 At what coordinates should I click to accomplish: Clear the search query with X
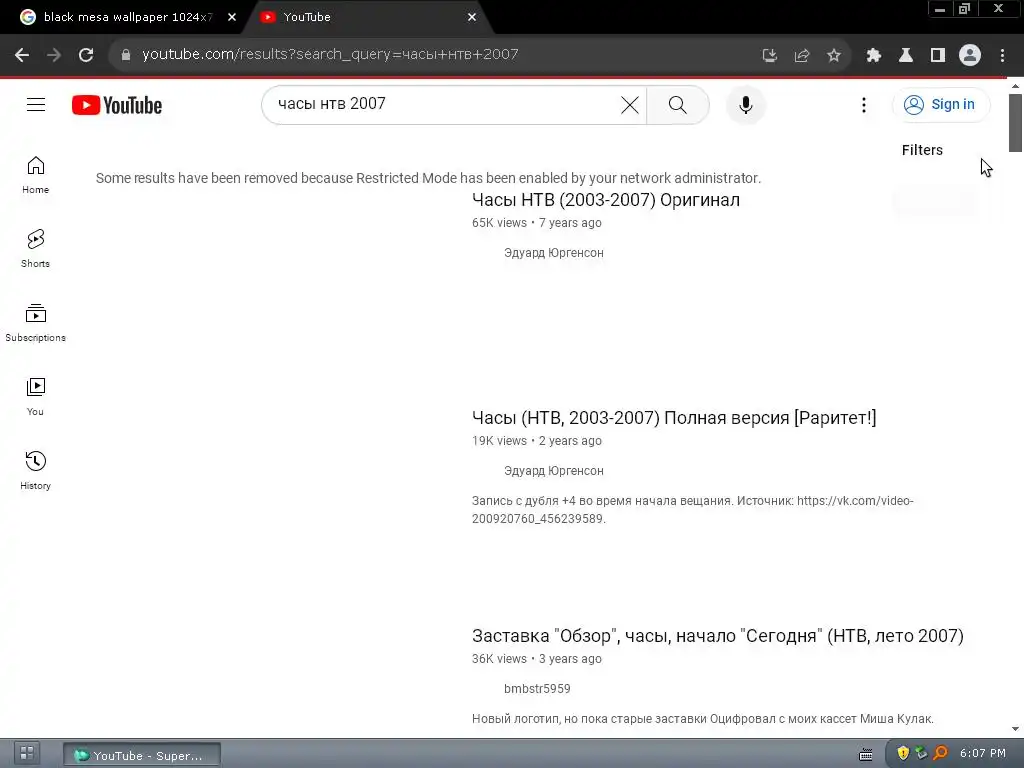630,104
